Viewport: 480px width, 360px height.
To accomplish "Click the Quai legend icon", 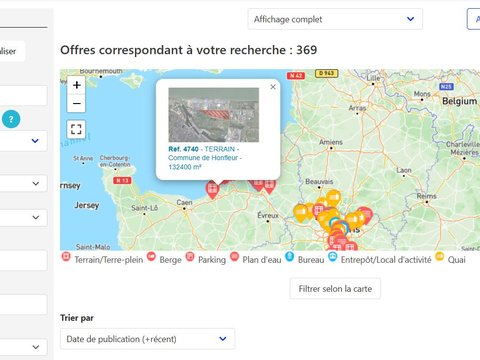I will click(440, 257).
